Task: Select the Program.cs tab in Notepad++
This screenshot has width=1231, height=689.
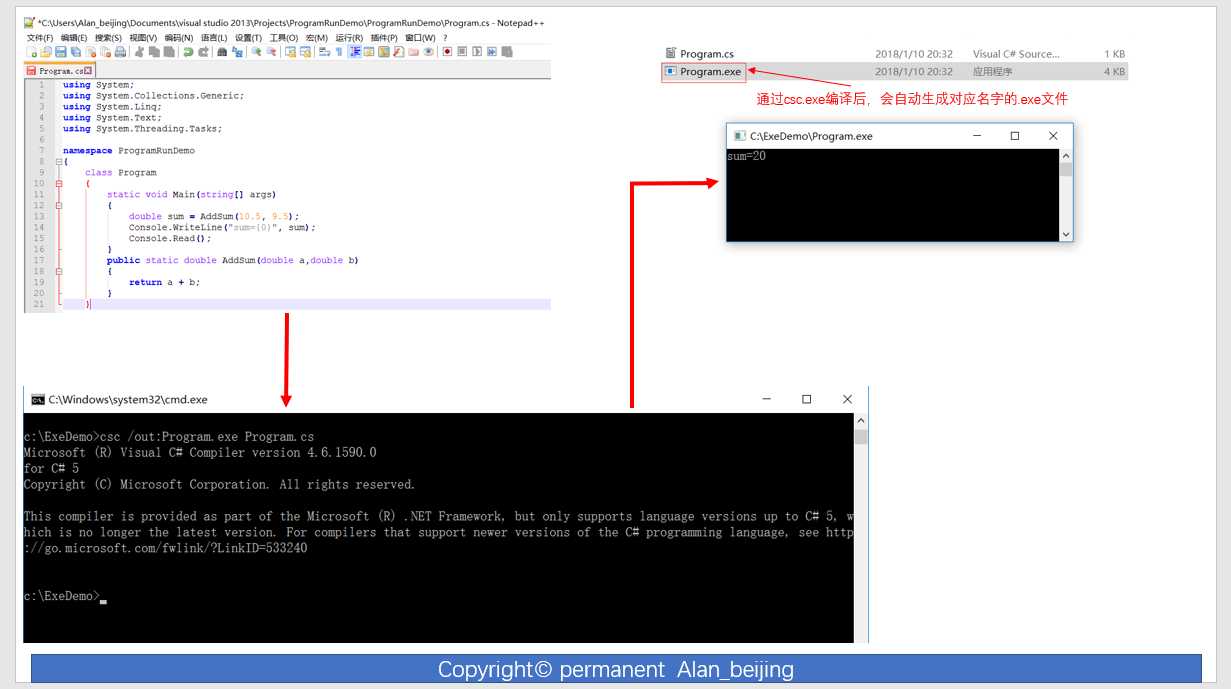Action: pos(59,71)
